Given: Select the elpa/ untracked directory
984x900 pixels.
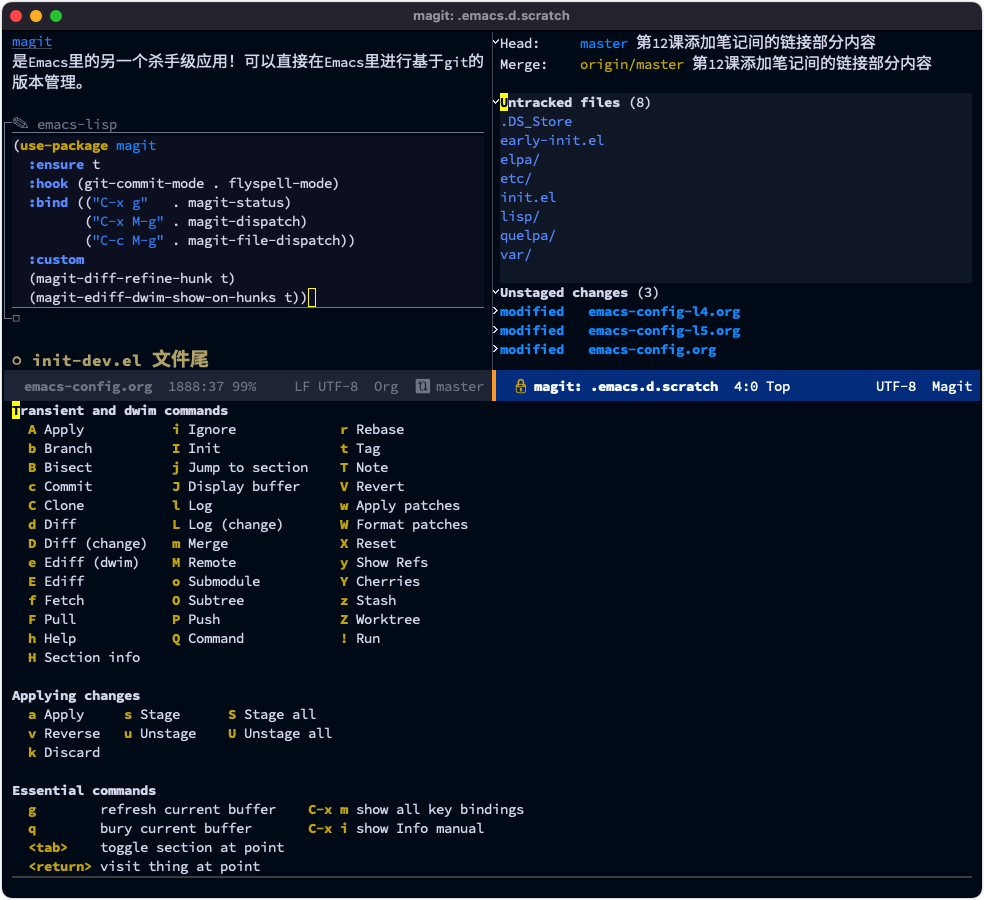Looking at the screenshot, I should [x=520, y=159].
